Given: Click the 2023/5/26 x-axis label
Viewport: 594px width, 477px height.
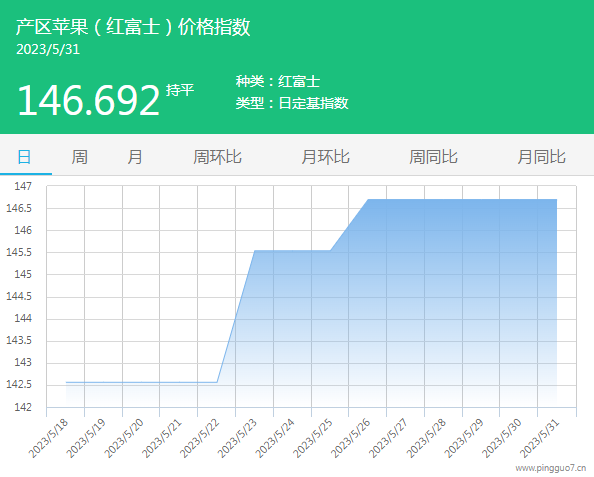Looking at the screenshot, I should coord(351,438).
